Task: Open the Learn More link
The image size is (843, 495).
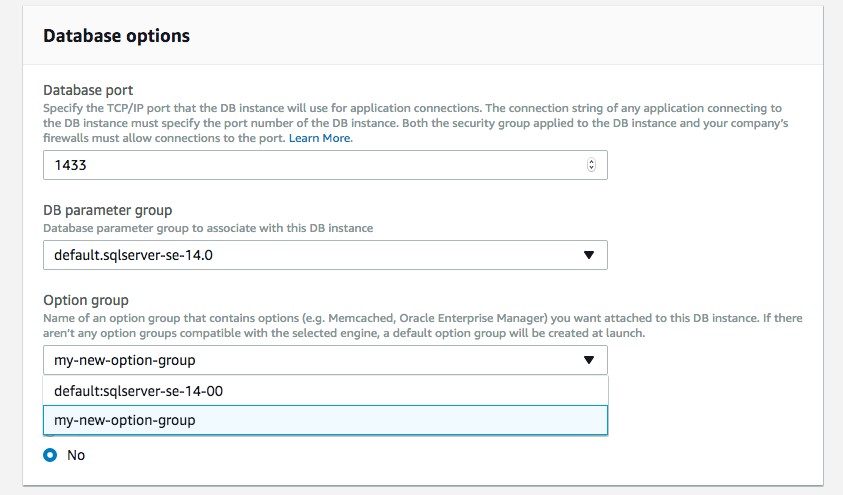Action: click(x=320, y=138)
